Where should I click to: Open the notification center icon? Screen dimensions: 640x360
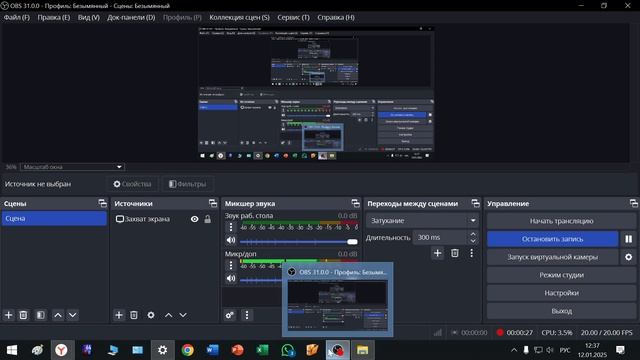(620, 350)
